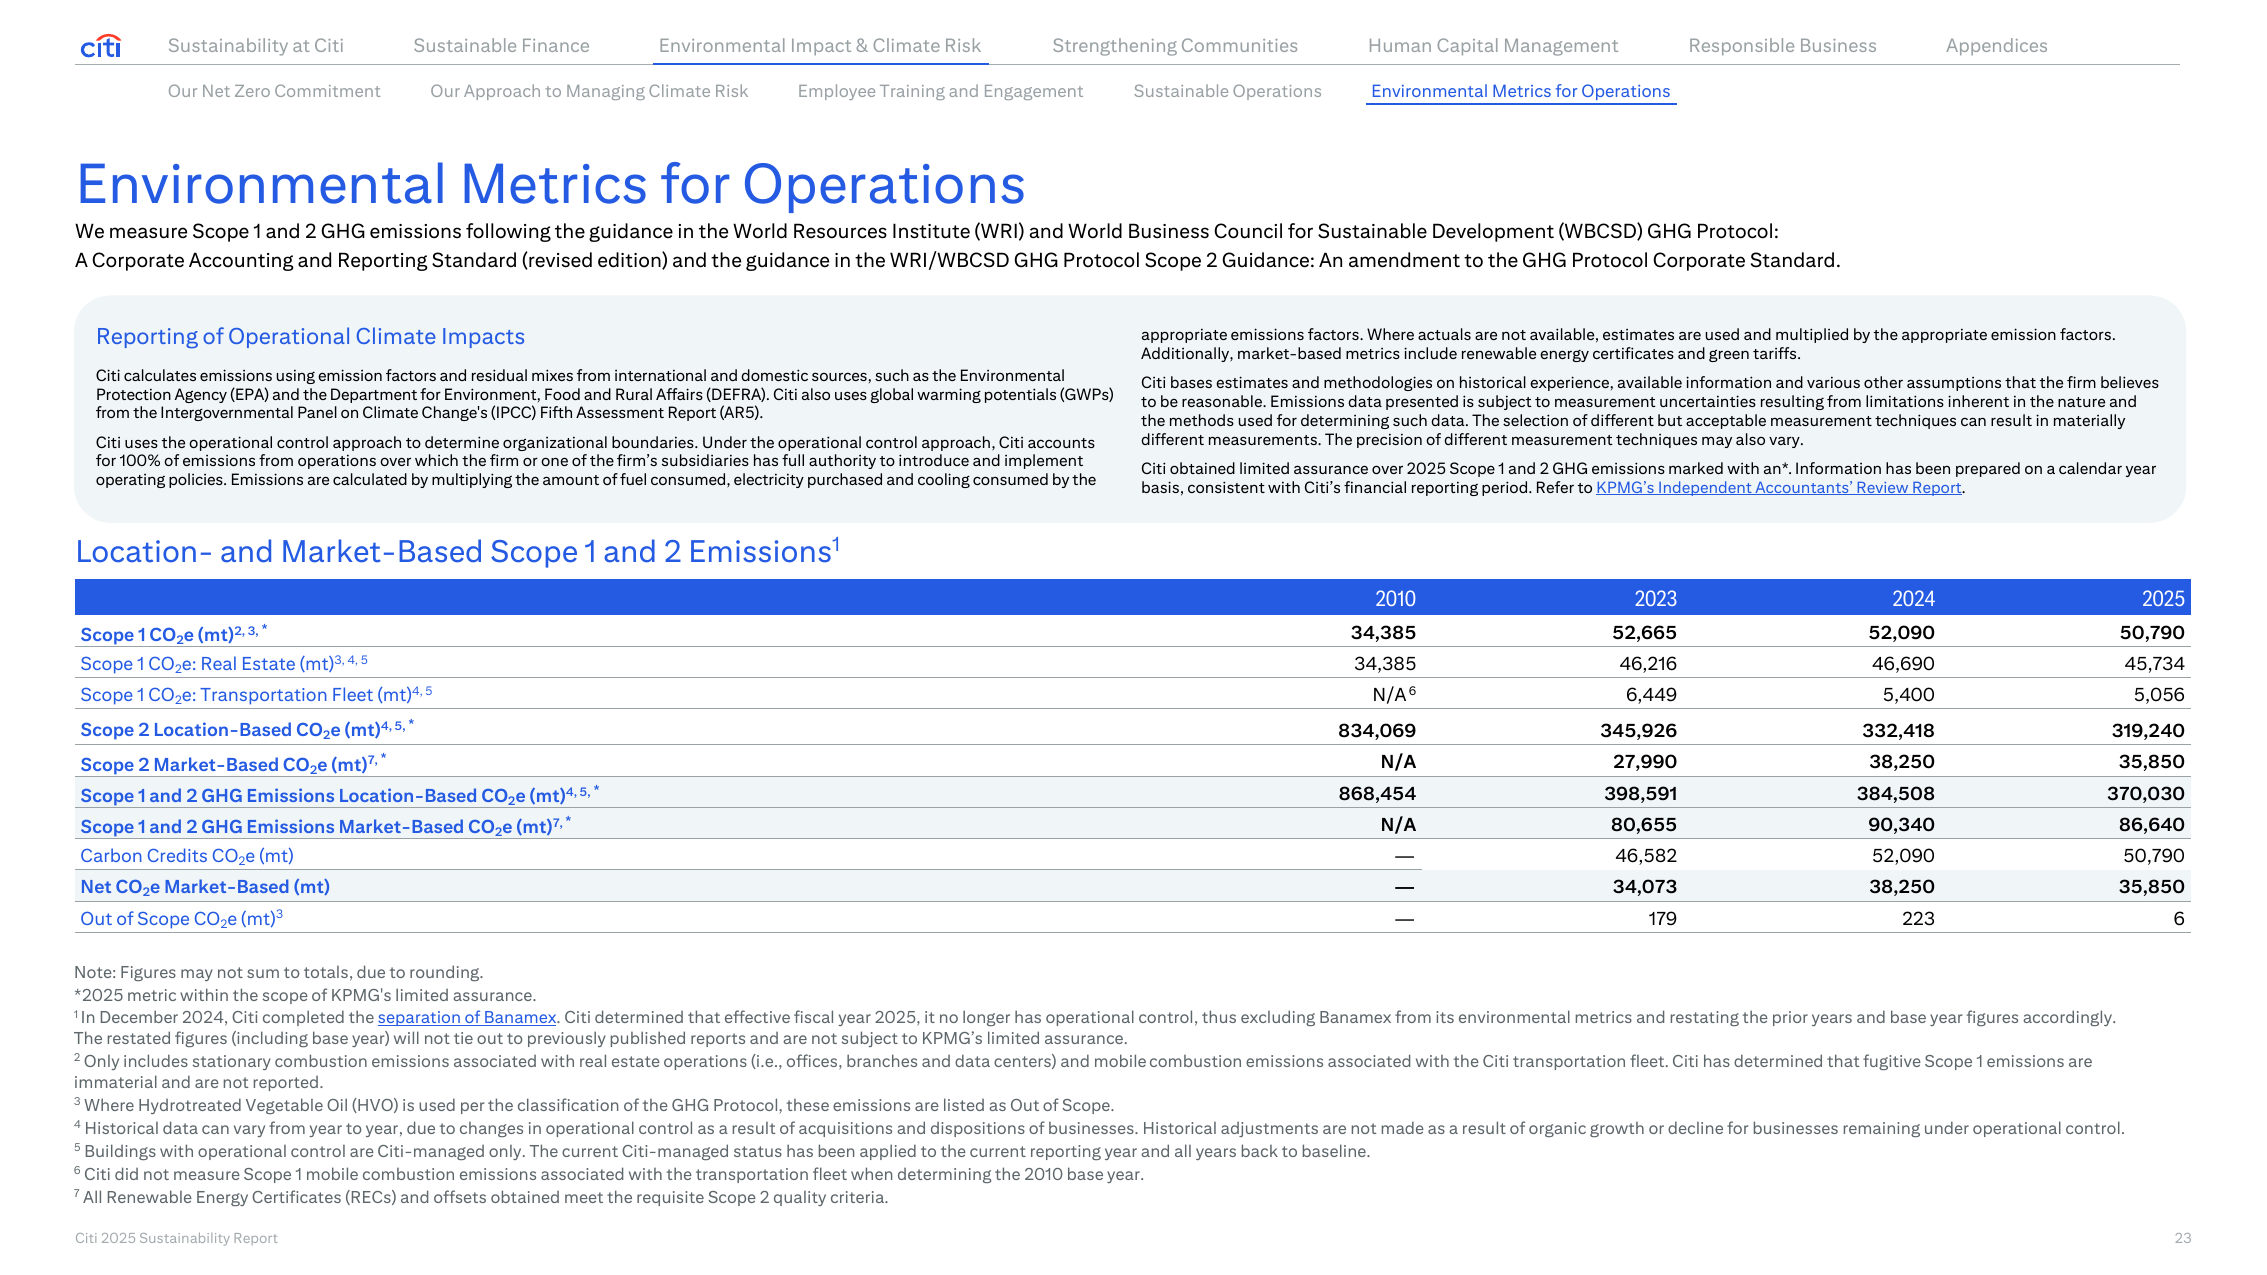The width and height of the screenshot is (2267, 1275).
Task: Select Environmental Impact & Climate Risk tab
Action: tap(820, 46)
